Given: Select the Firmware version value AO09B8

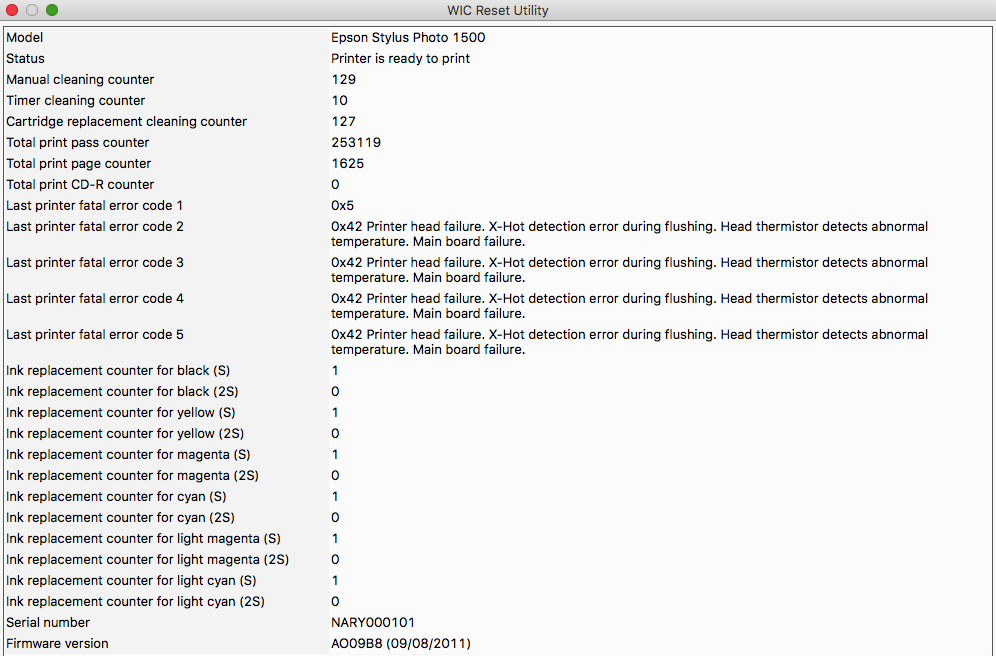Looking at the screenshot, I should (401, 643).
